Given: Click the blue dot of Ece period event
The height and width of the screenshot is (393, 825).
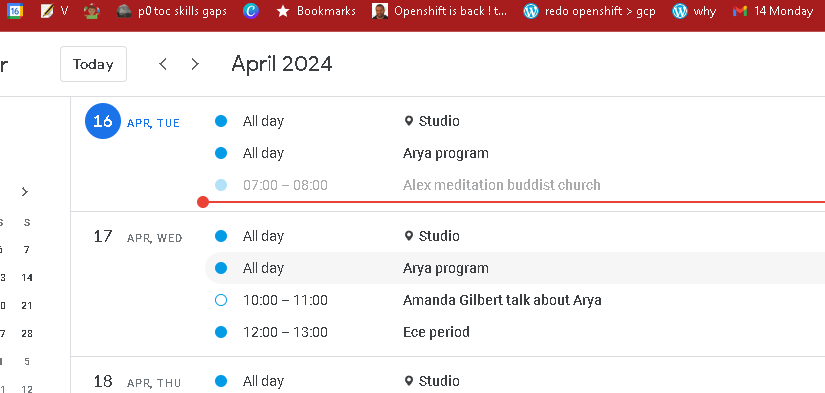Looking at the screenshot, I should click(x=221, y=332).
